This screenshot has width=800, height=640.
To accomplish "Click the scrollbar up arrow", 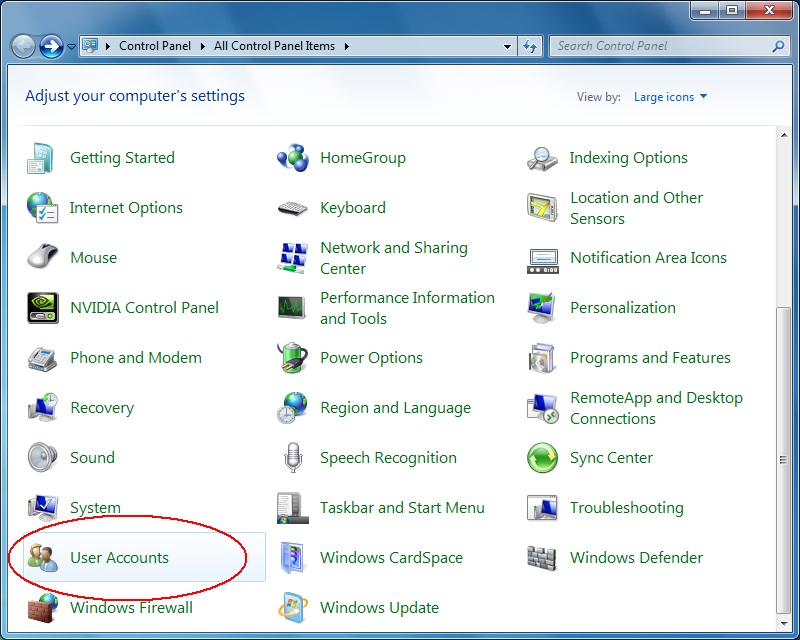I will click(x=784, y=135).
